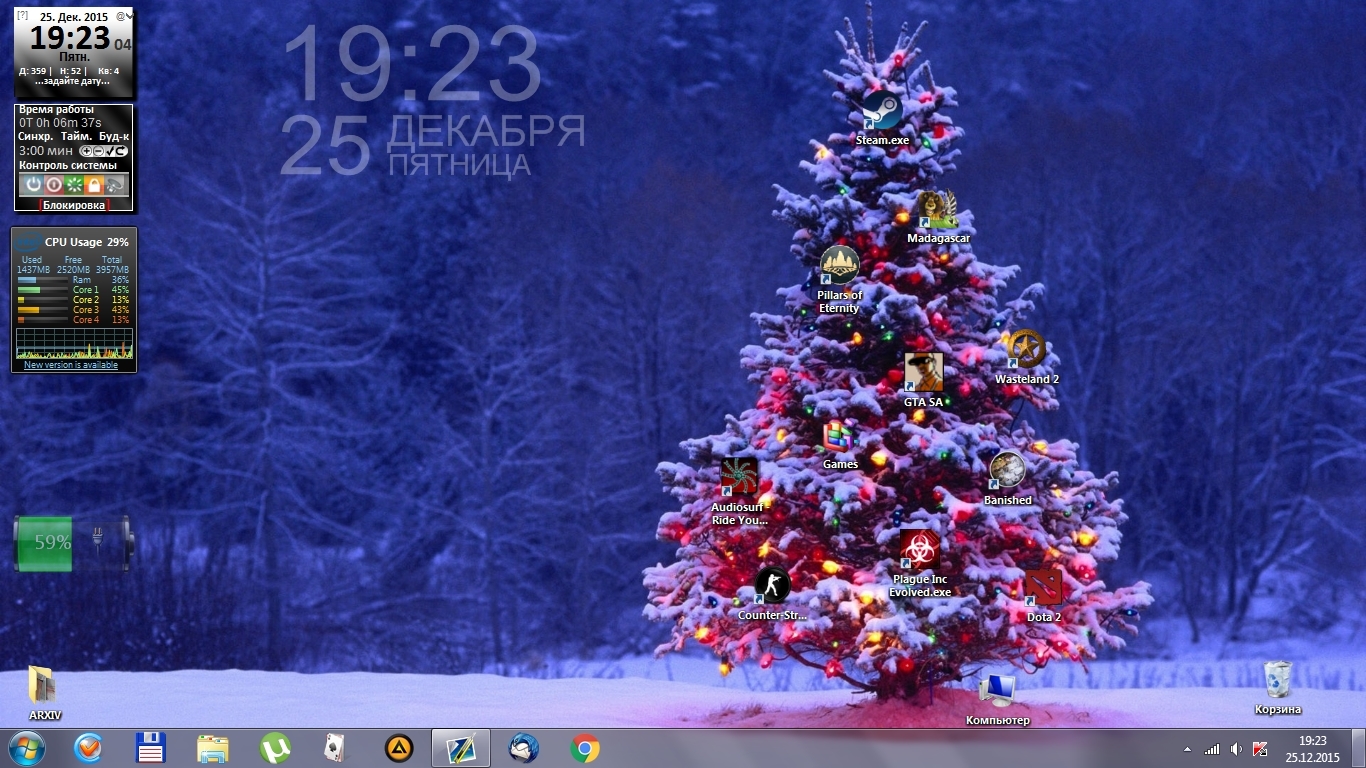Open taskbar clock showing 25.12.2015
Screen dimensions: 1366x768
[x=1312, y=749]
